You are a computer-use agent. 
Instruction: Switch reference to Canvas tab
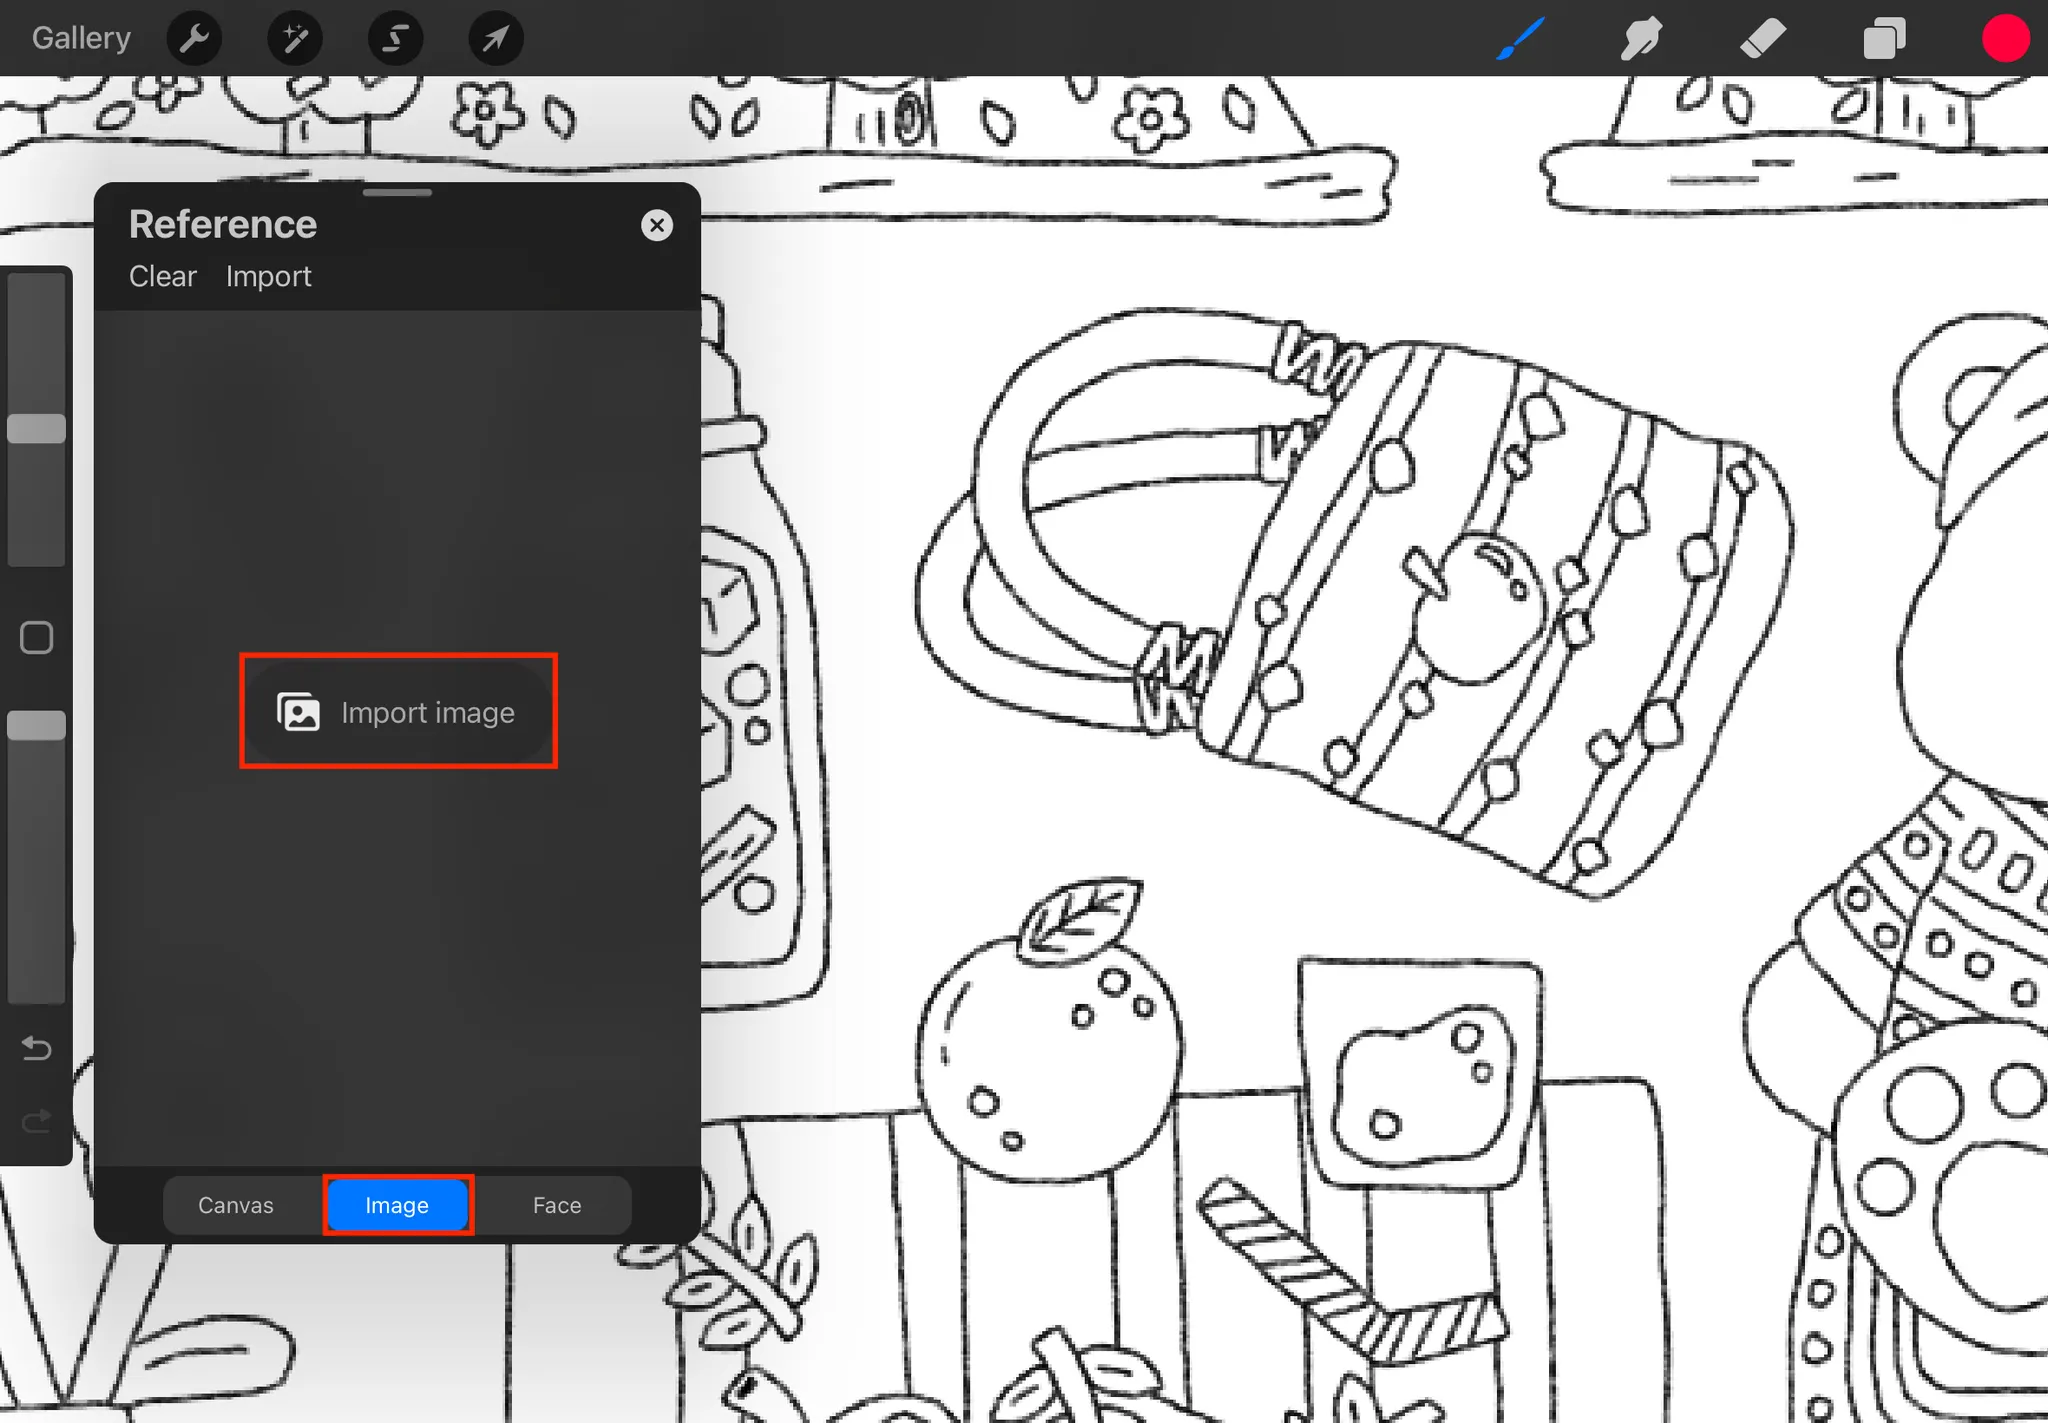point(236,1205)
